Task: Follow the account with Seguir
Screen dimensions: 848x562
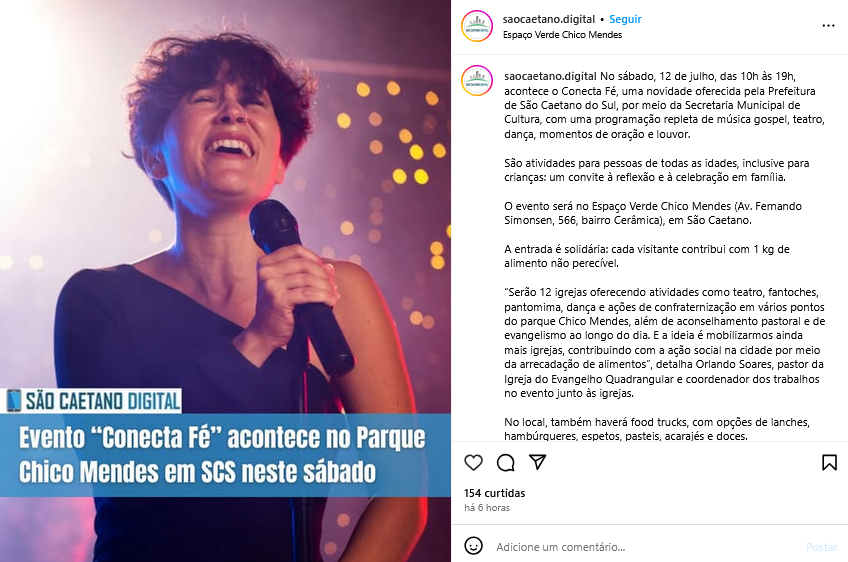Action: (625, 19)
